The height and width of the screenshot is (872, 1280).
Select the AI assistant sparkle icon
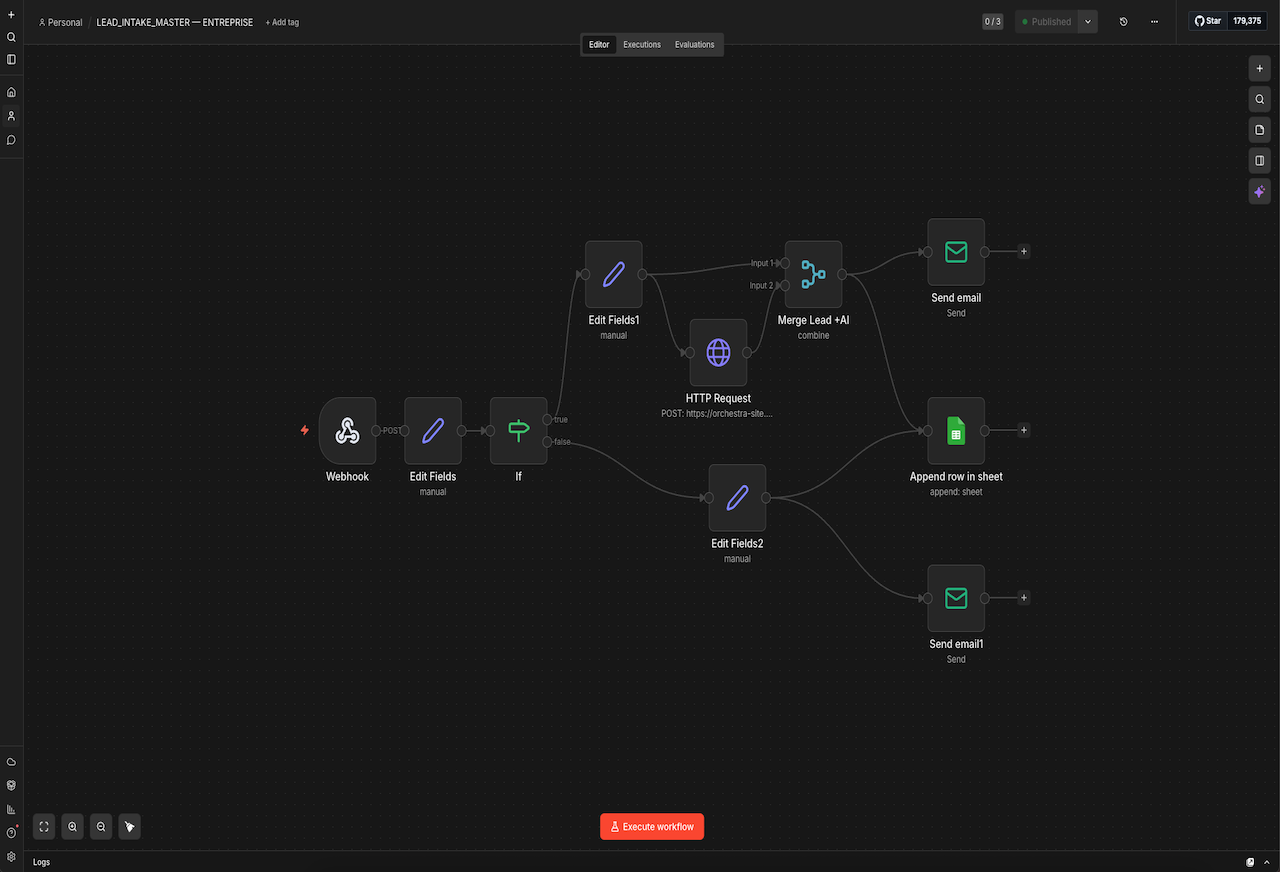(x=1259, y=191)
